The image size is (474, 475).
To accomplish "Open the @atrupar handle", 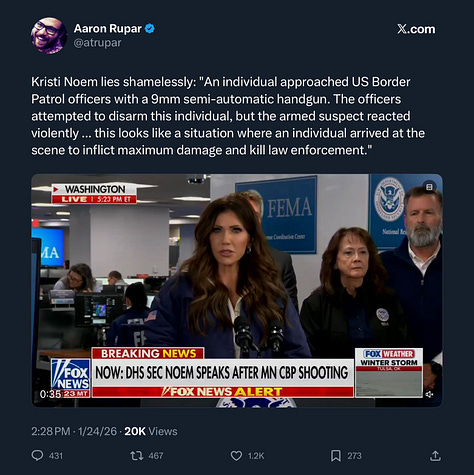I will click(97, 43).
